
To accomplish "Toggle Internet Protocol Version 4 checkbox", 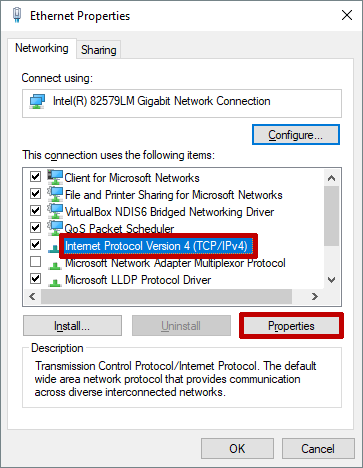I will [35, 244].
